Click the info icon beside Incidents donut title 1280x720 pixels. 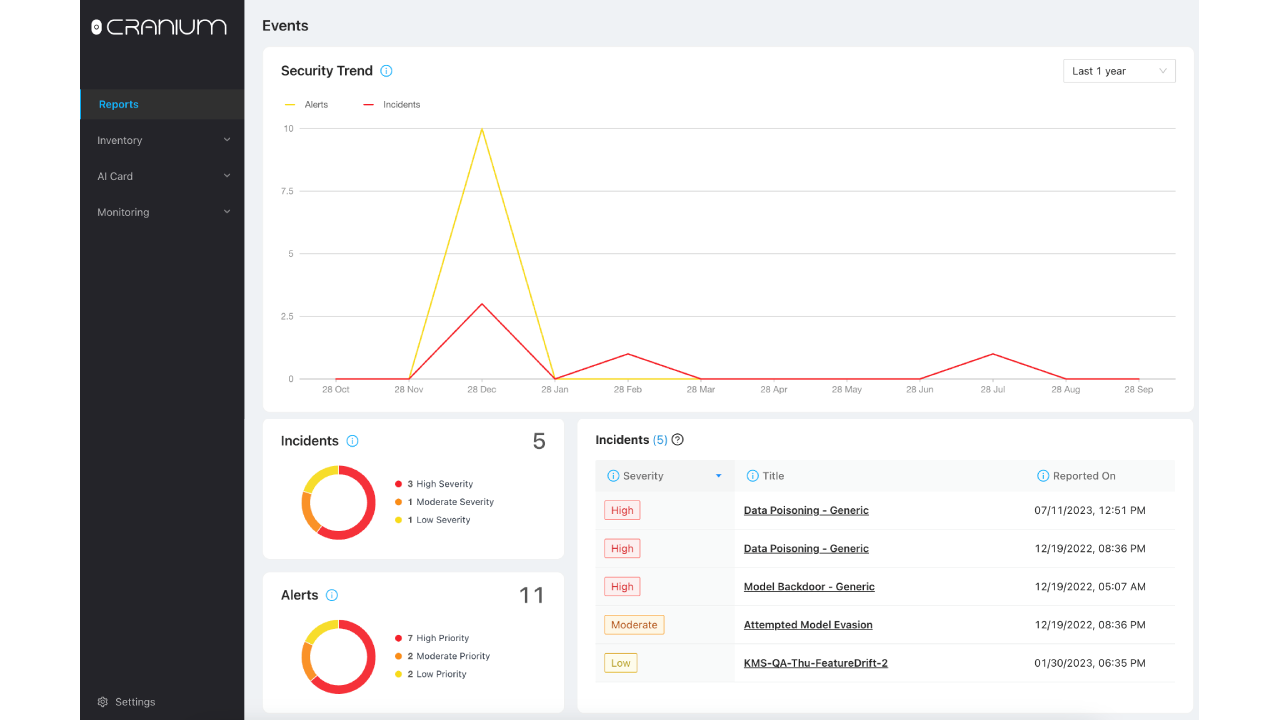(x=352, y=441)
